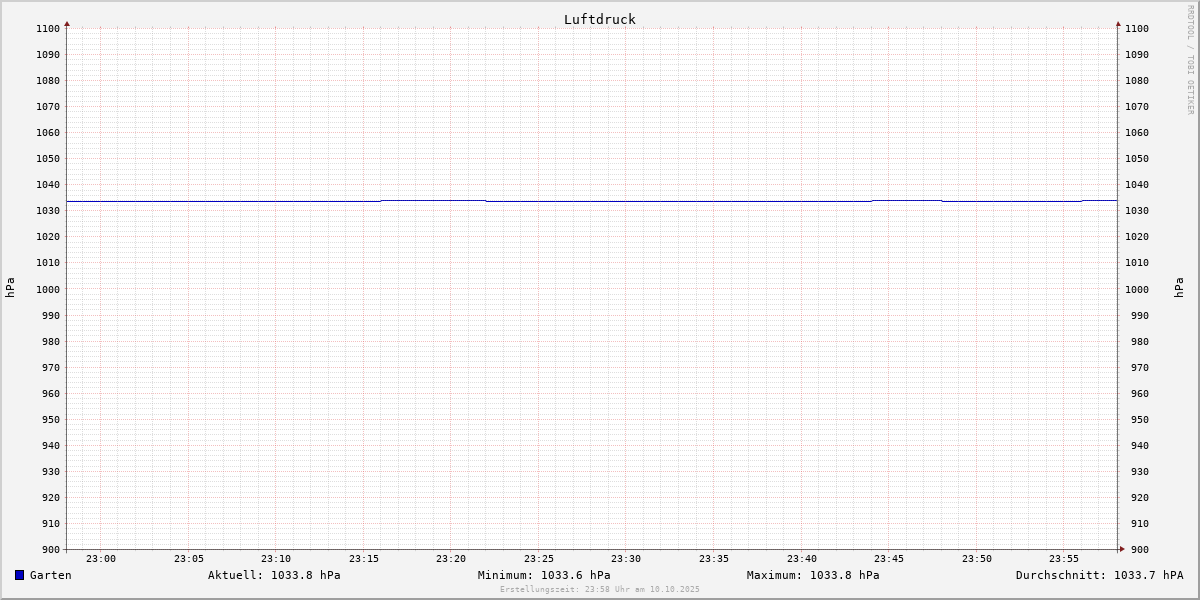The image size is (1200, 600).
Task: Click the red arrow at the time axis end
Action: [1121, 549]
